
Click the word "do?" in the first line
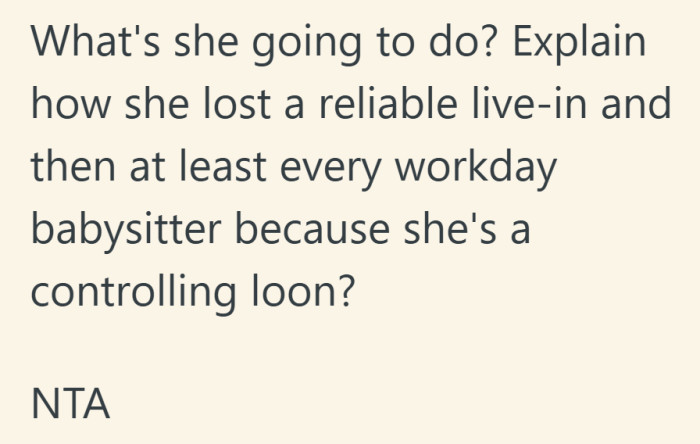point(462,41)
